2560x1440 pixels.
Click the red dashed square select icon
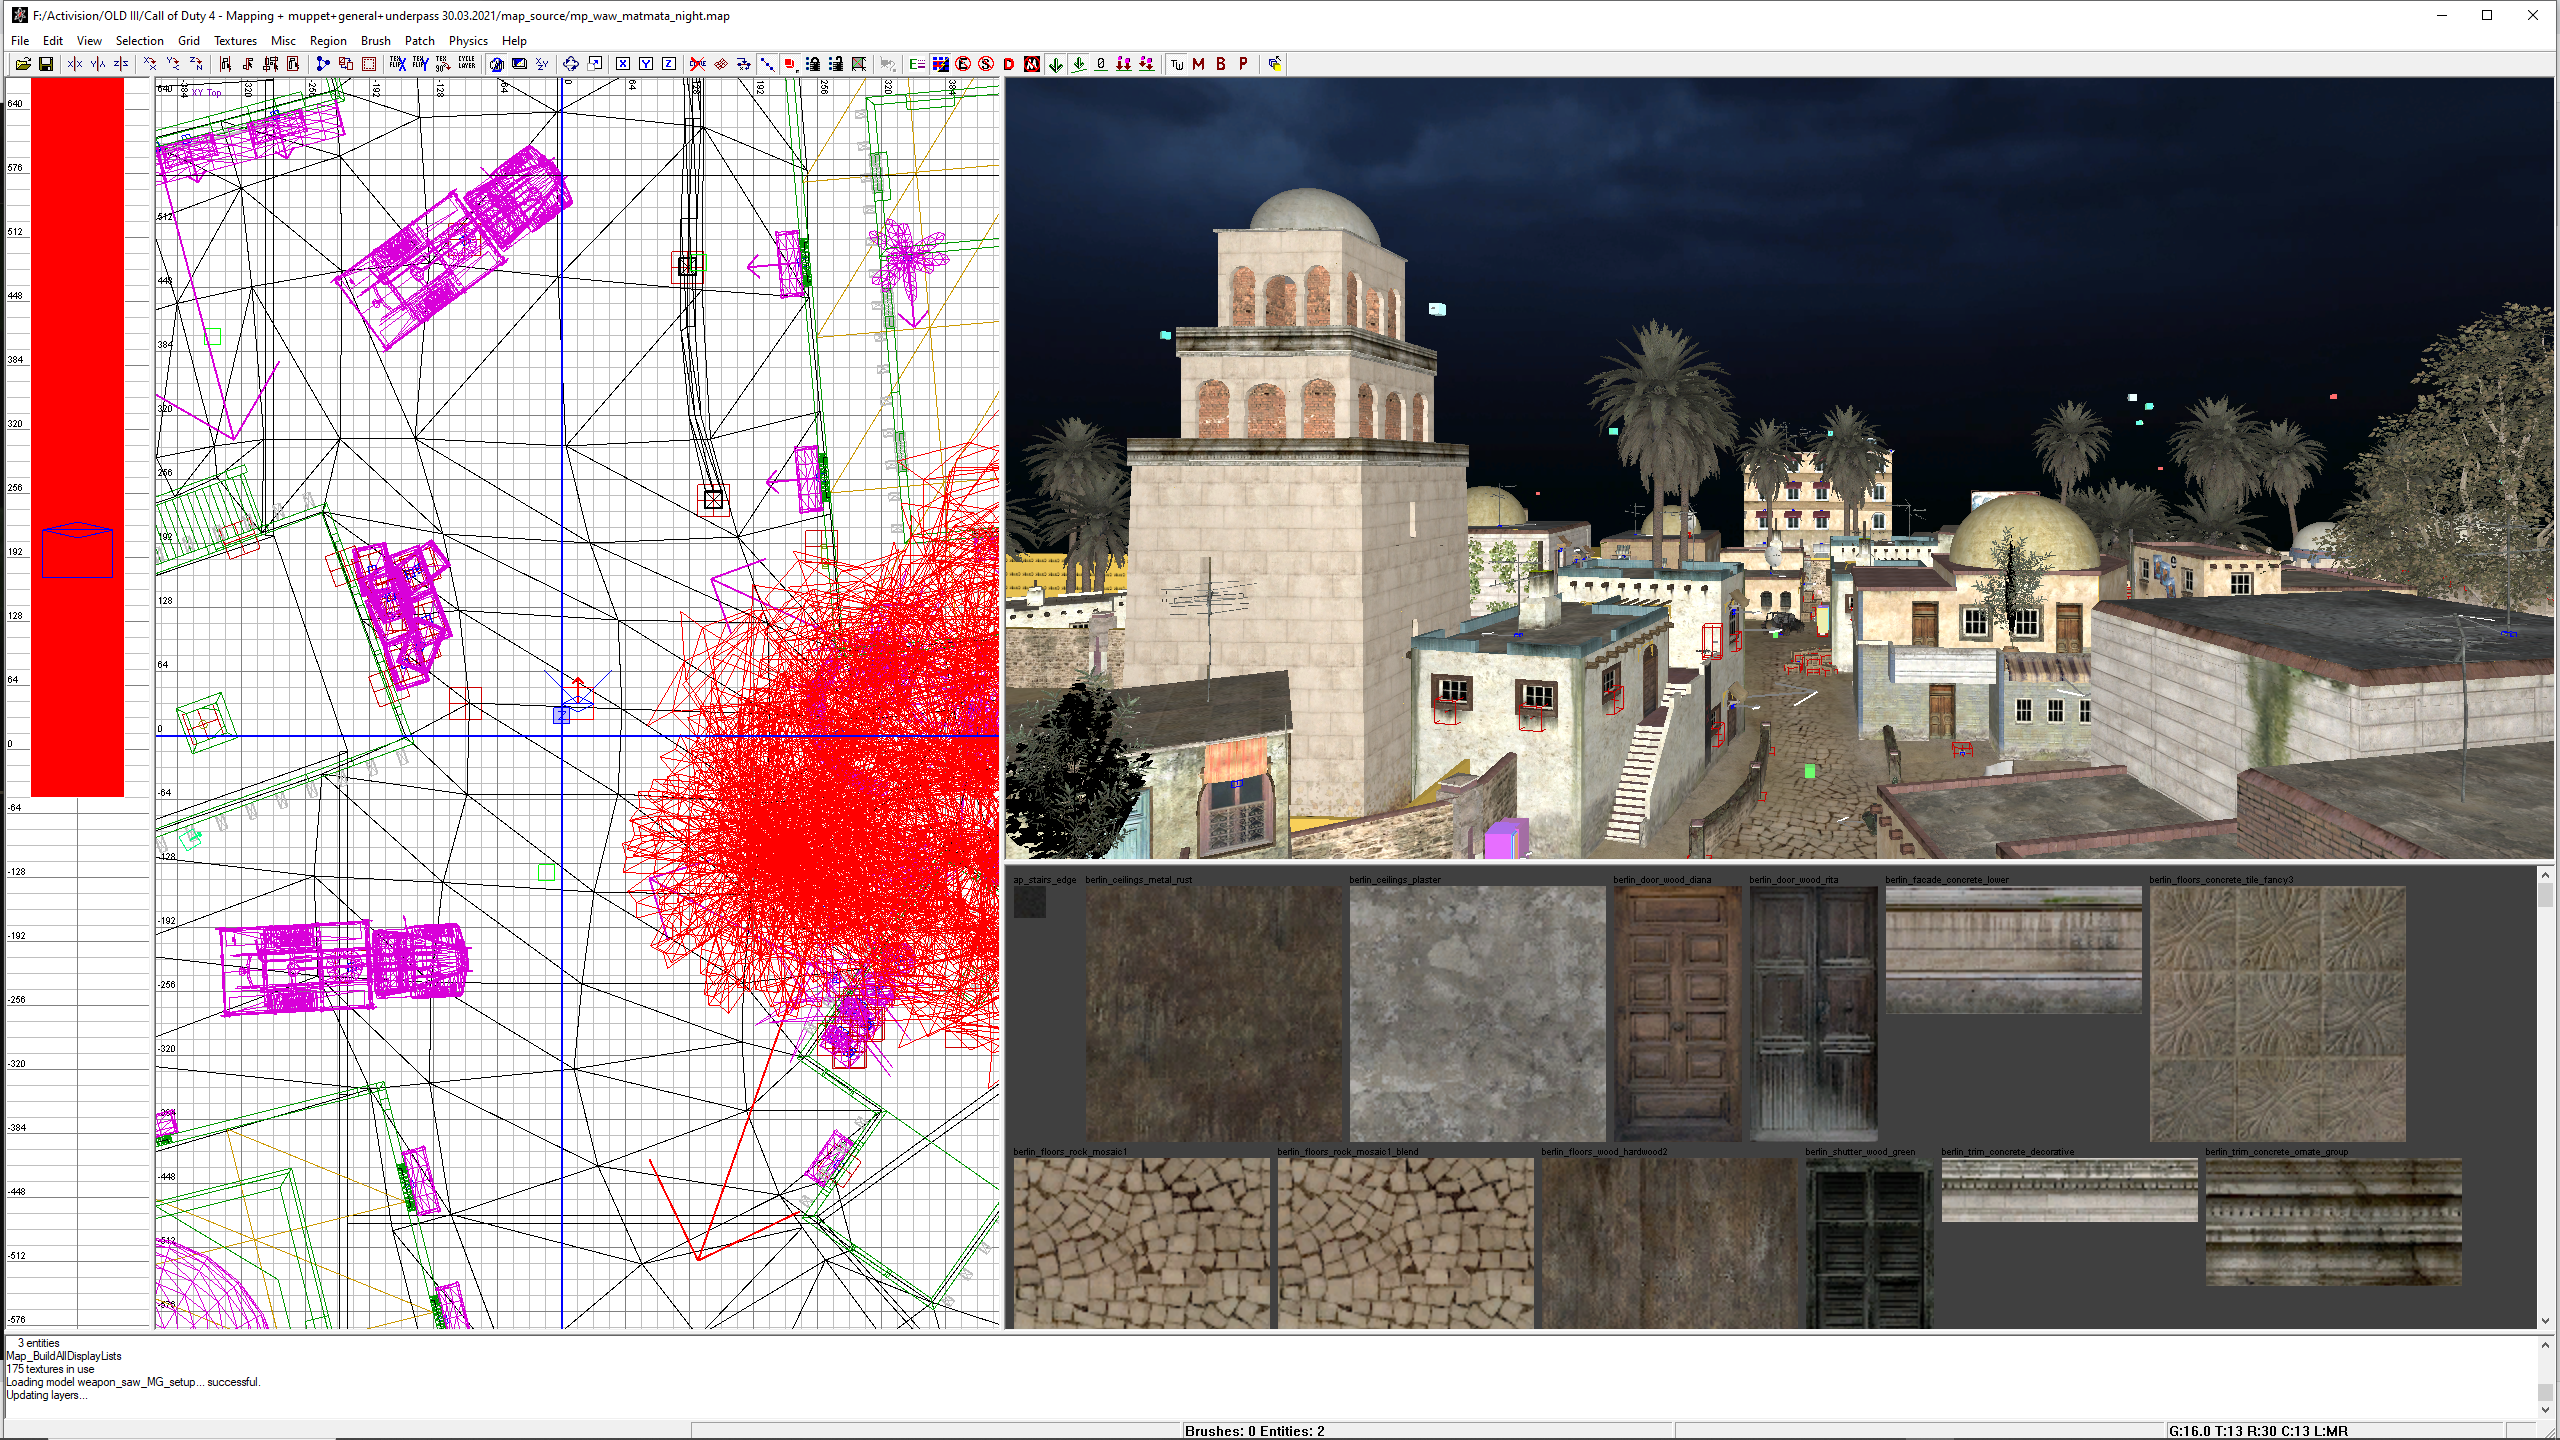pos(369,64)
